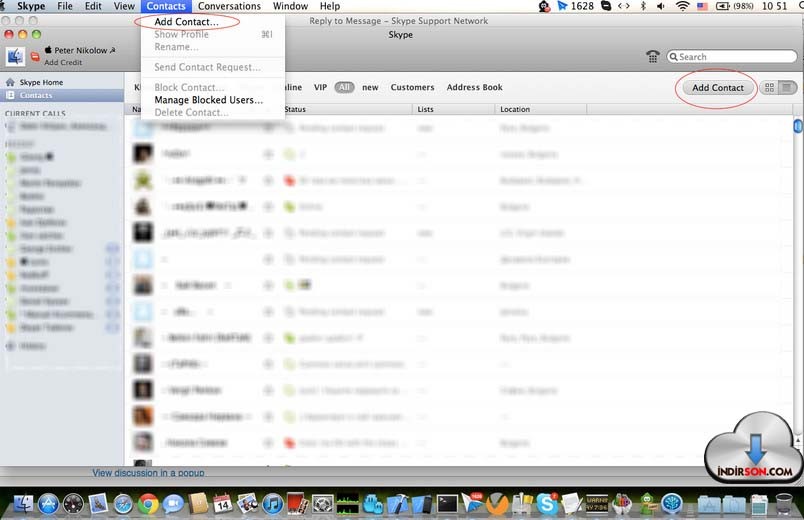Viewport: 804px width, 520px height.
Task: Select Contacts in the sidebar
Action: click(62, 95)
